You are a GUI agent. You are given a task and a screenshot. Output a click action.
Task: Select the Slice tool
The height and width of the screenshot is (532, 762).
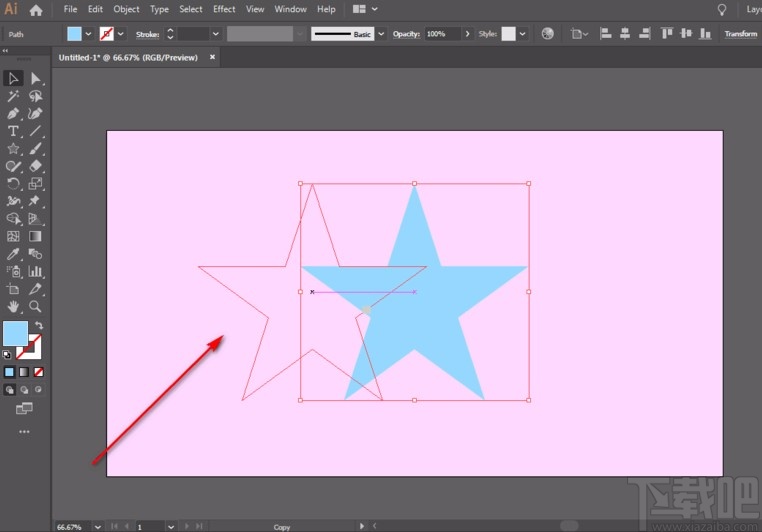[x=35, y=289]
